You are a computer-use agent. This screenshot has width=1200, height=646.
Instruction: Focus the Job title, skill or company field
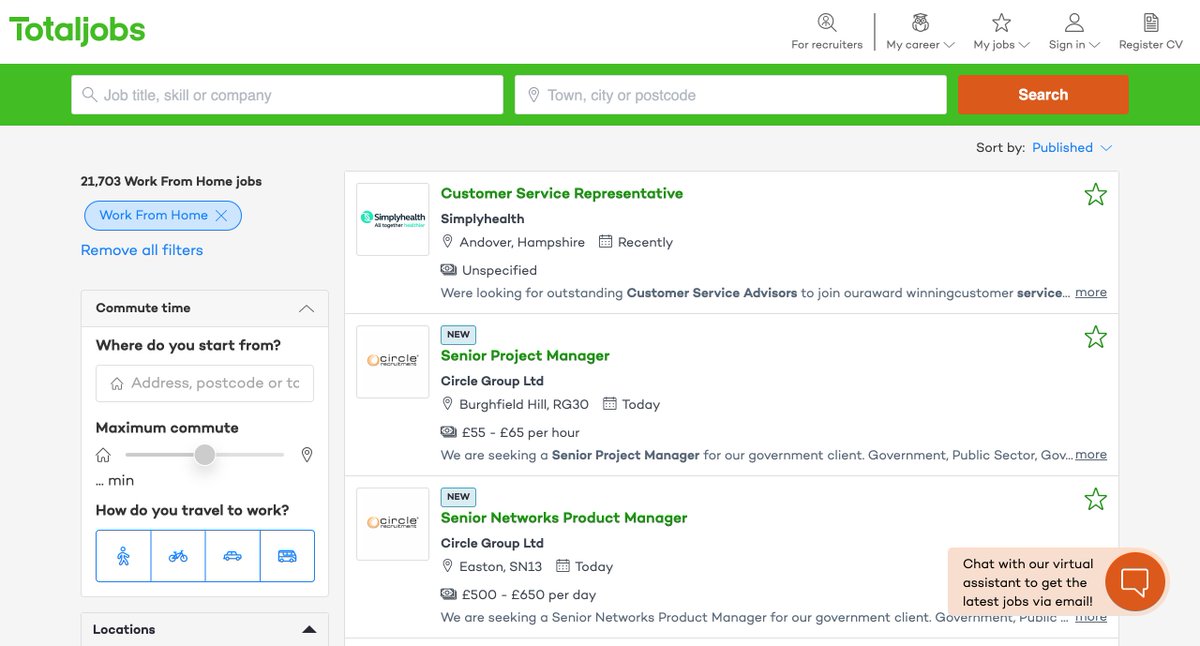pyautogui.click(x=287, y=95)
